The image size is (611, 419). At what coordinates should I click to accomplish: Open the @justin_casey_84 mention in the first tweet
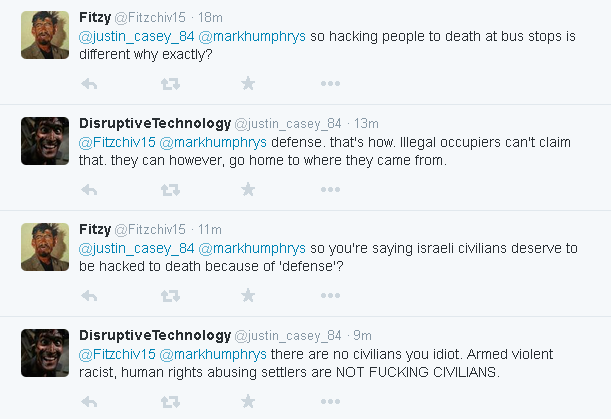pyautogui.click(x=136, y=36)
